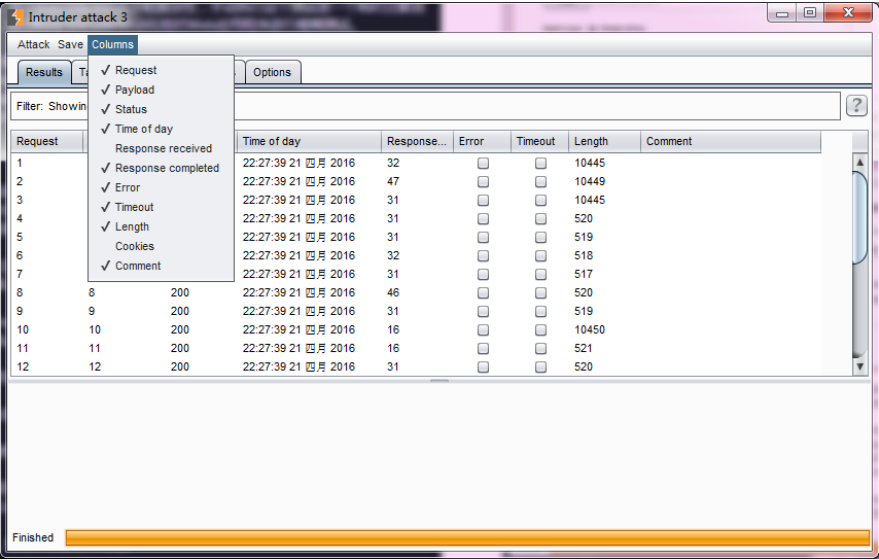
Task: Open the Attack menu
Action: [x=34, y=44]
